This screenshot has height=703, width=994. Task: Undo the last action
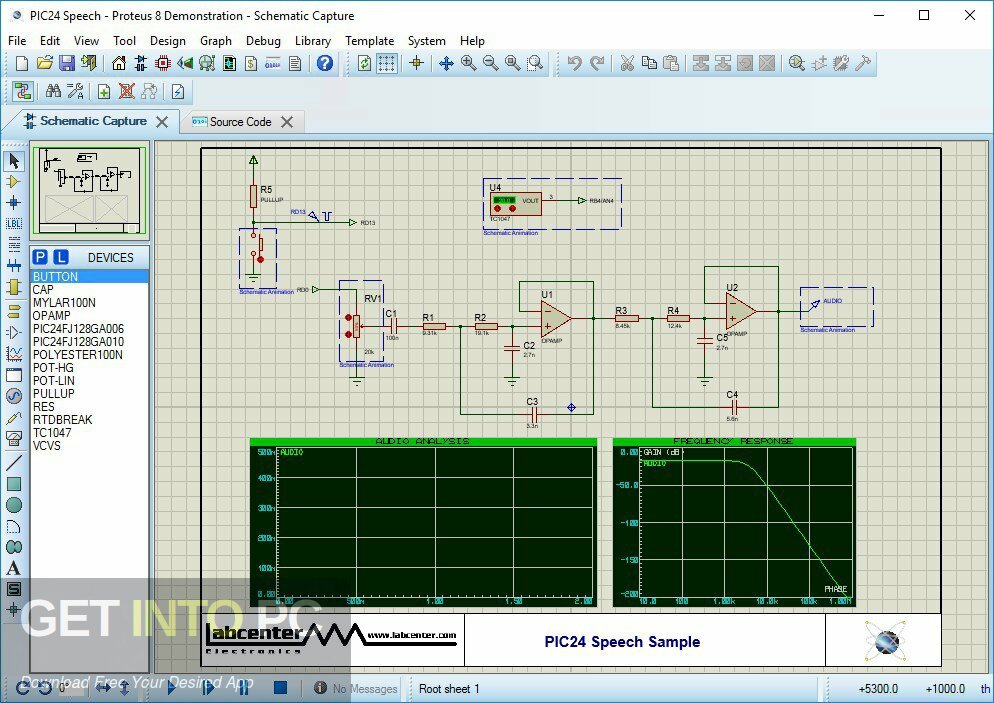point(574,63)
